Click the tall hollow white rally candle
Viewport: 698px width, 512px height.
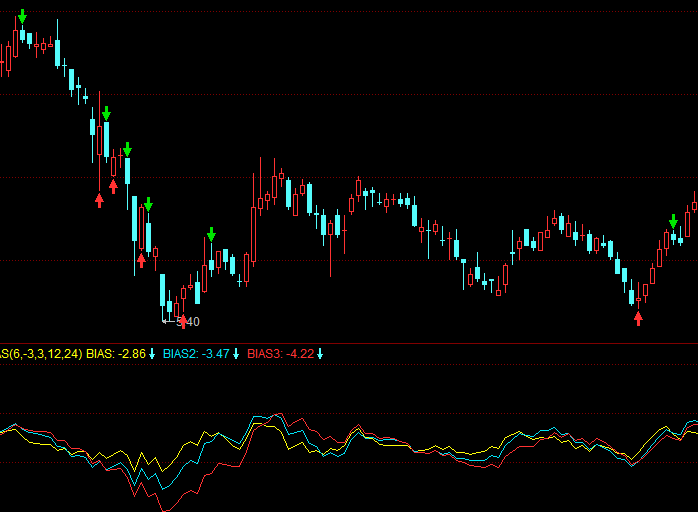pos(252,232)
